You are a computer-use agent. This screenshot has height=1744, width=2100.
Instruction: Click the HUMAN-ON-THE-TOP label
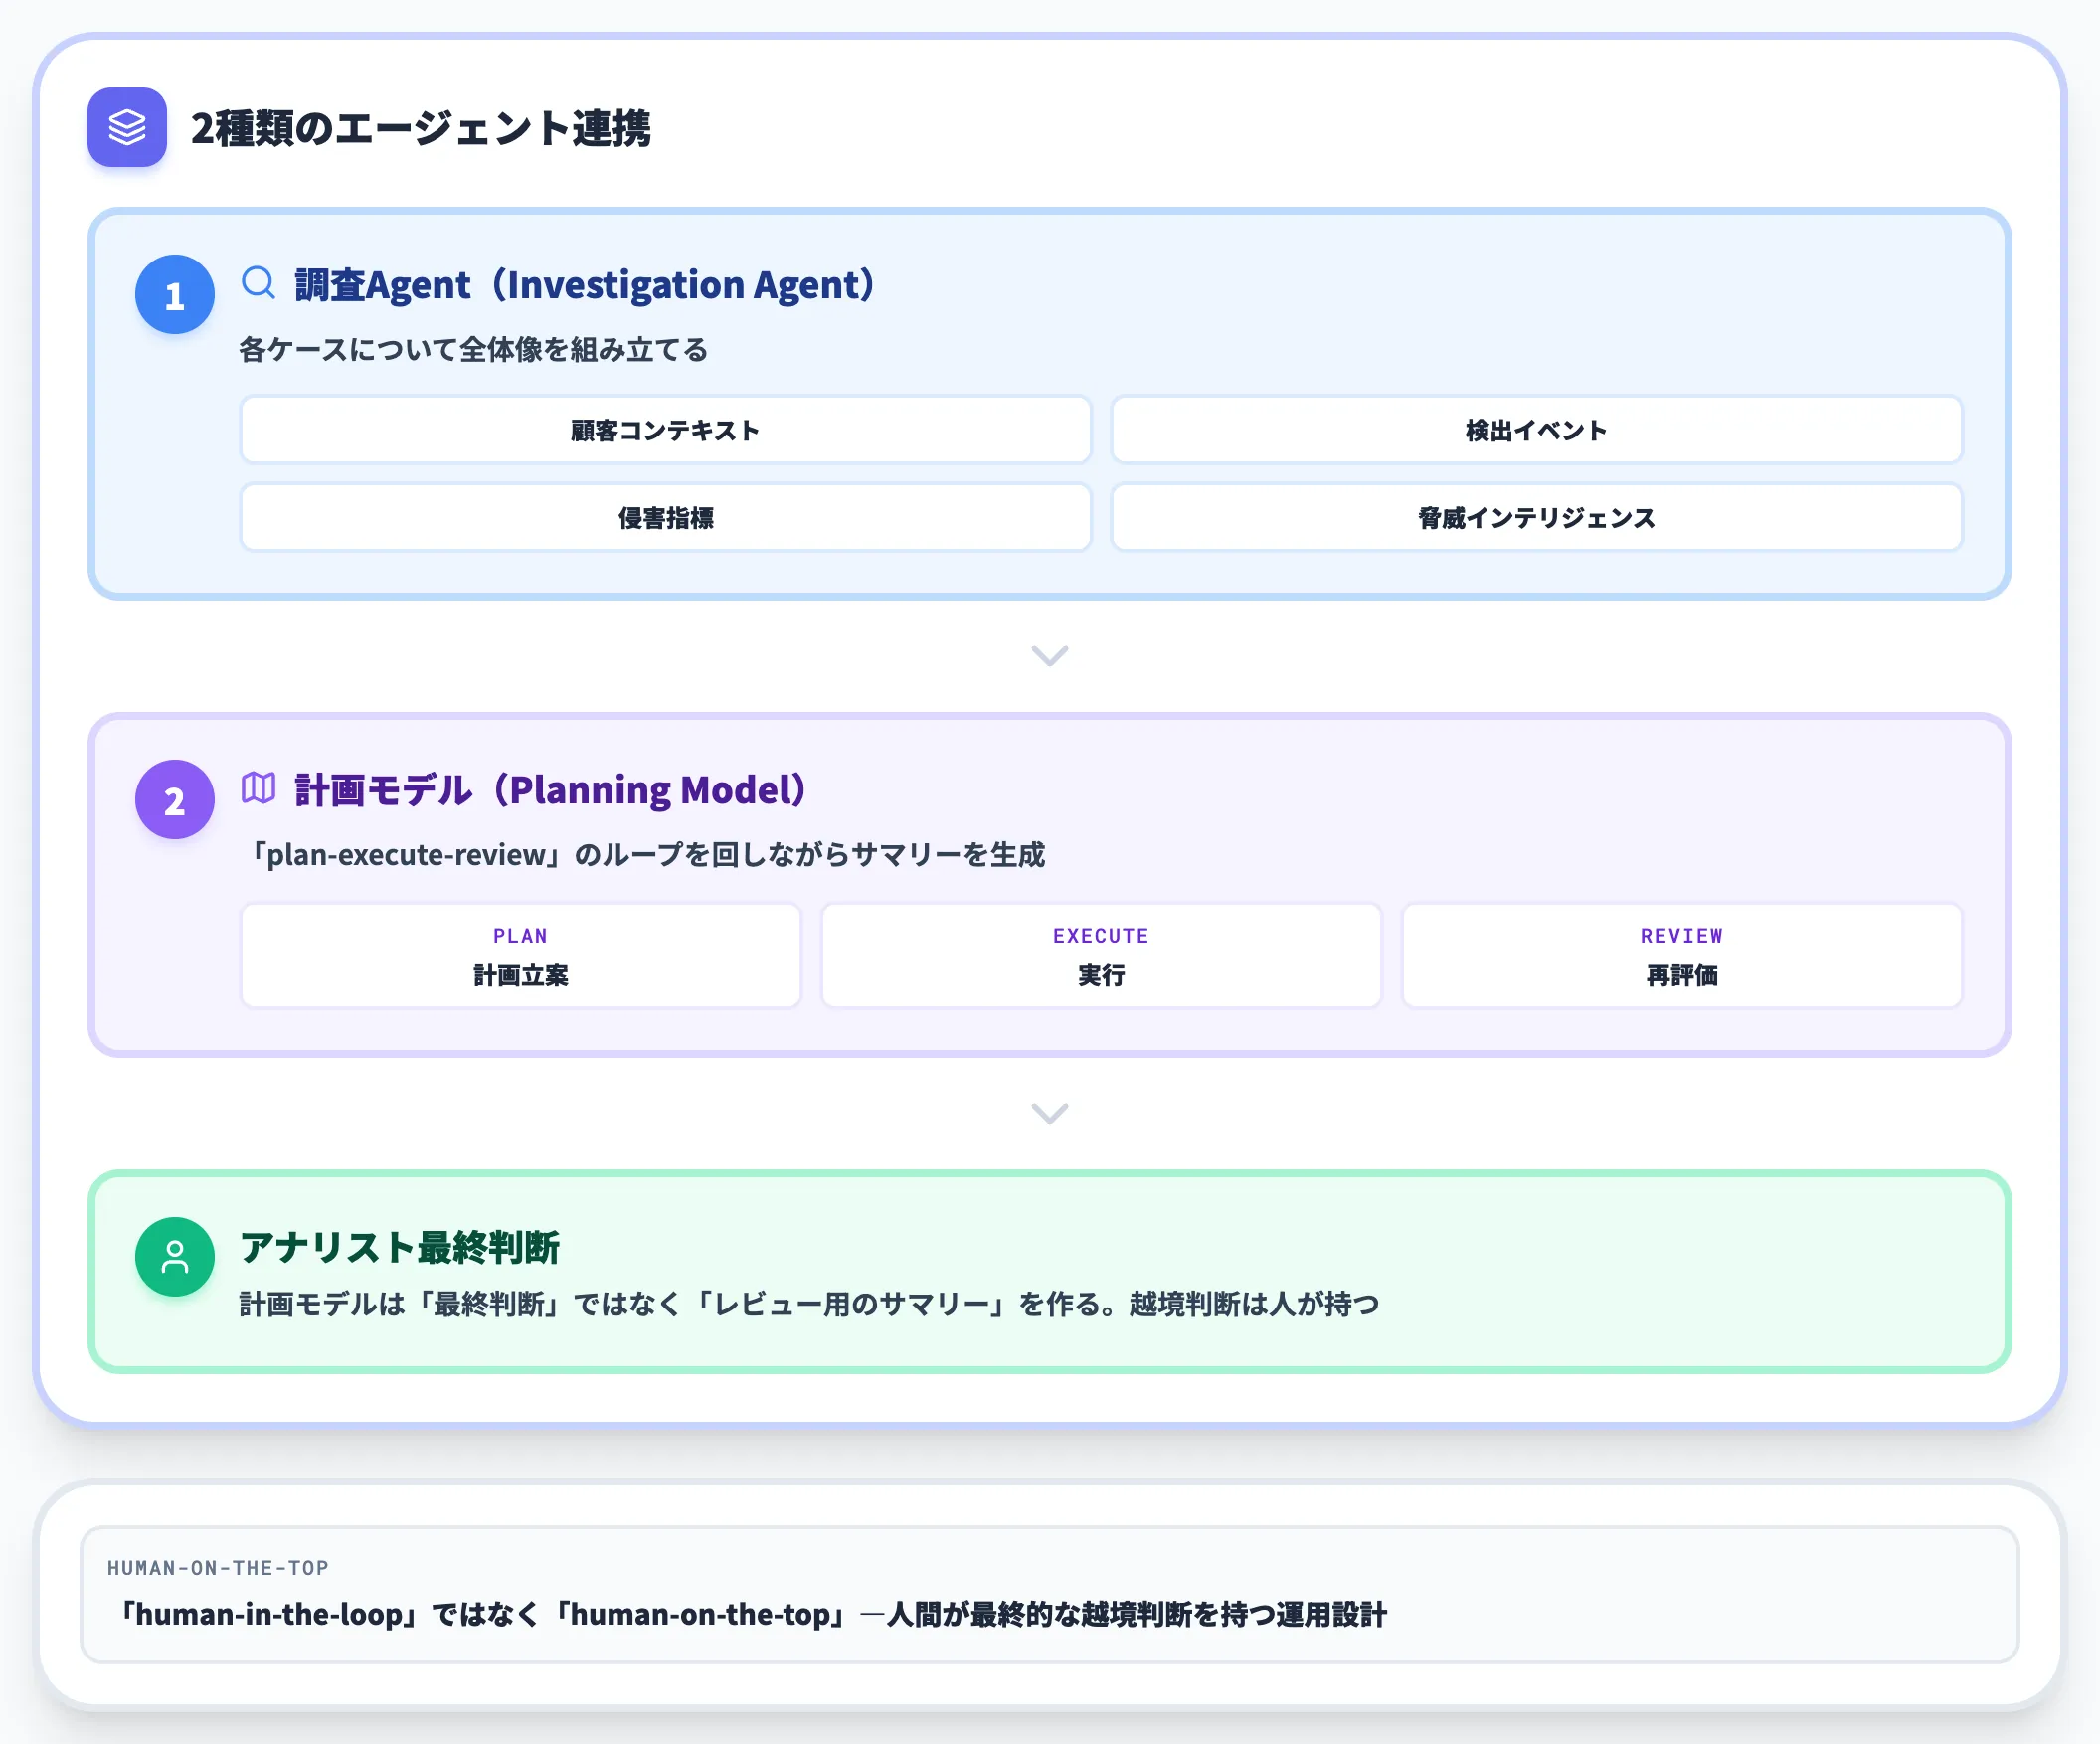[218, 1568]
